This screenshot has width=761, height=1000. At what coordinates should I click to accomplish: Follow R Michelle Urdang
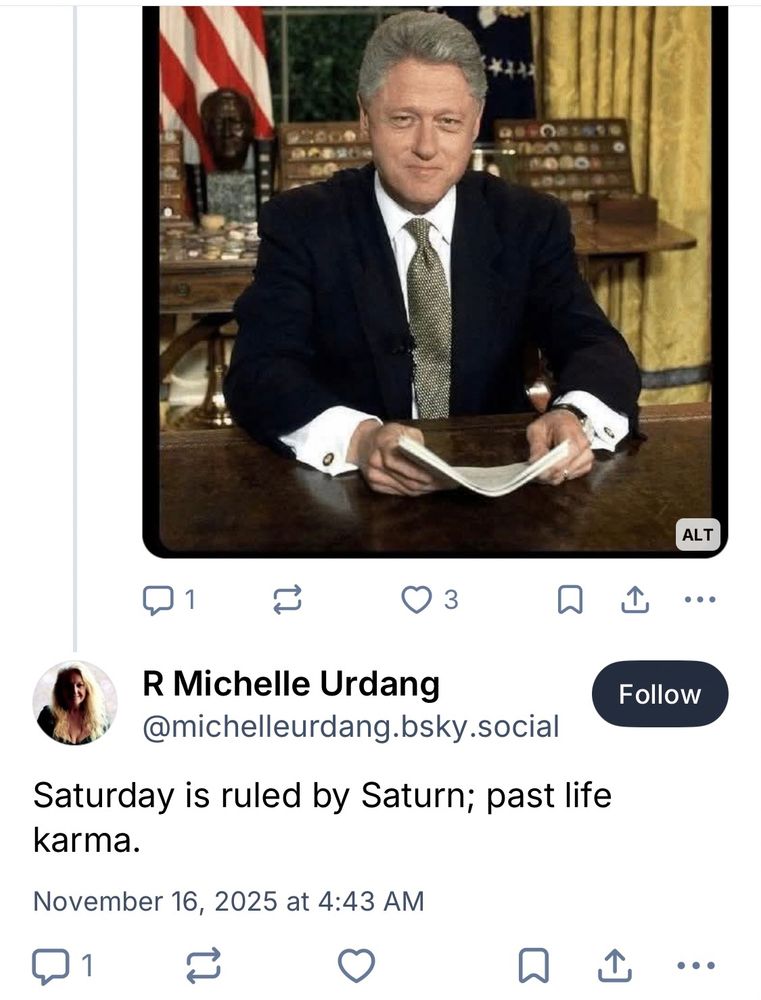pos(659,693)
